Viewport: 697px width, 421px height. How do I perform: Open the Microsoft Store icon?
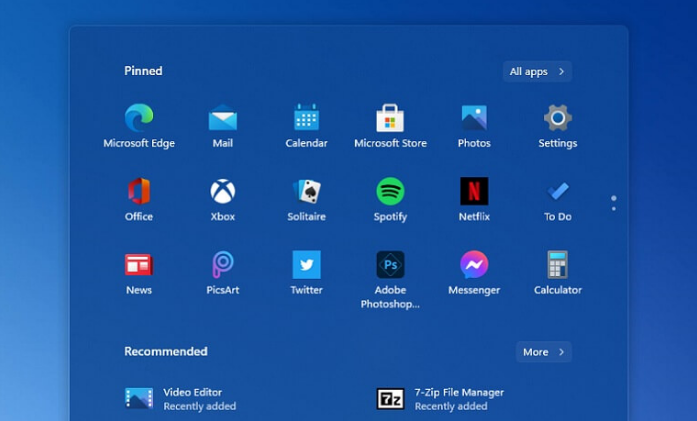click(390, 118)
